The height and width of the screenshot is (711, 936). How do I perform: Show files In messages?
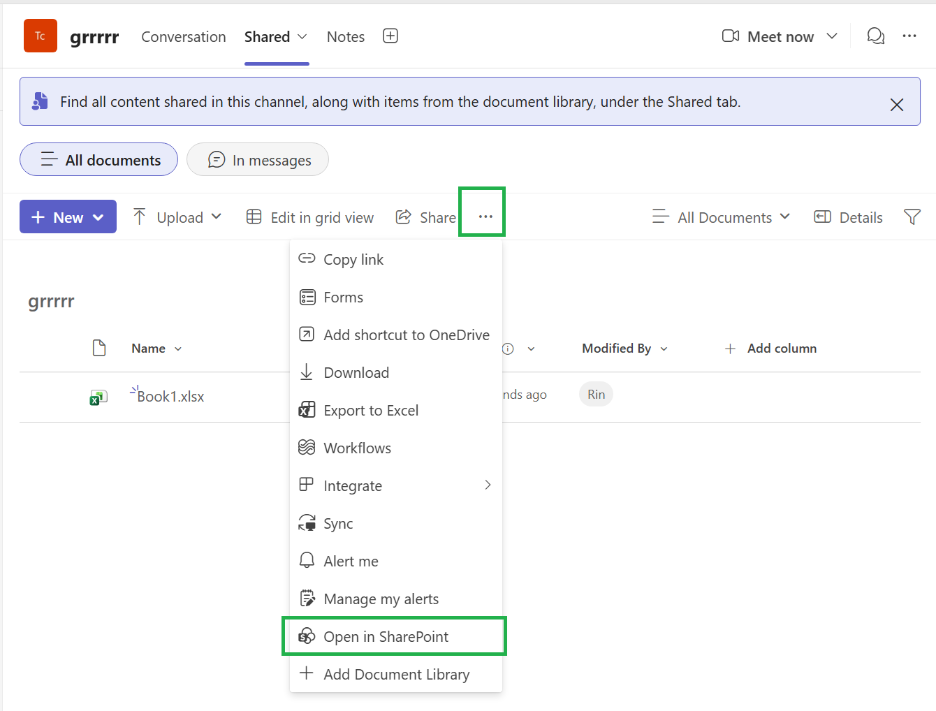tap(257, 159)
